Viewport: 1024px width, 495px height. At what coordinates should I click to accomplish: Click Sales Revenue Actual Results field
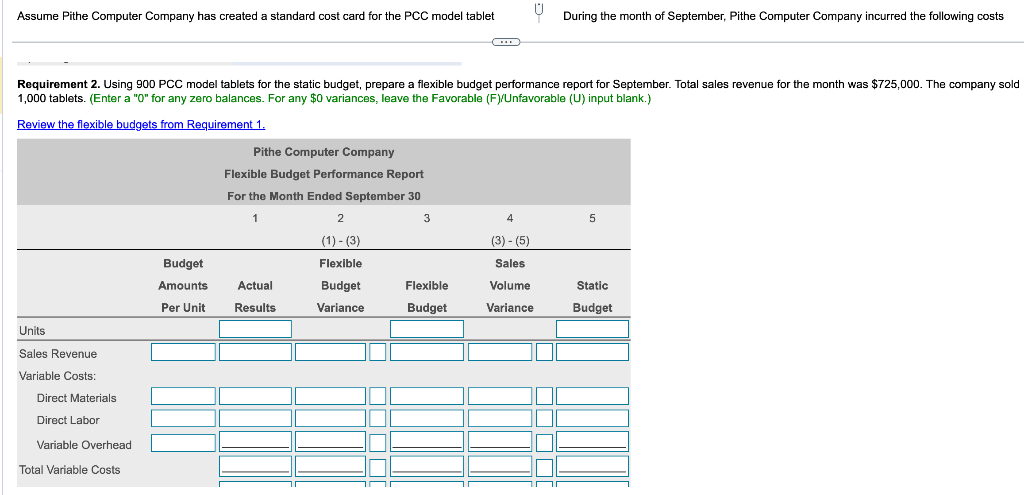tap(255, 352)
